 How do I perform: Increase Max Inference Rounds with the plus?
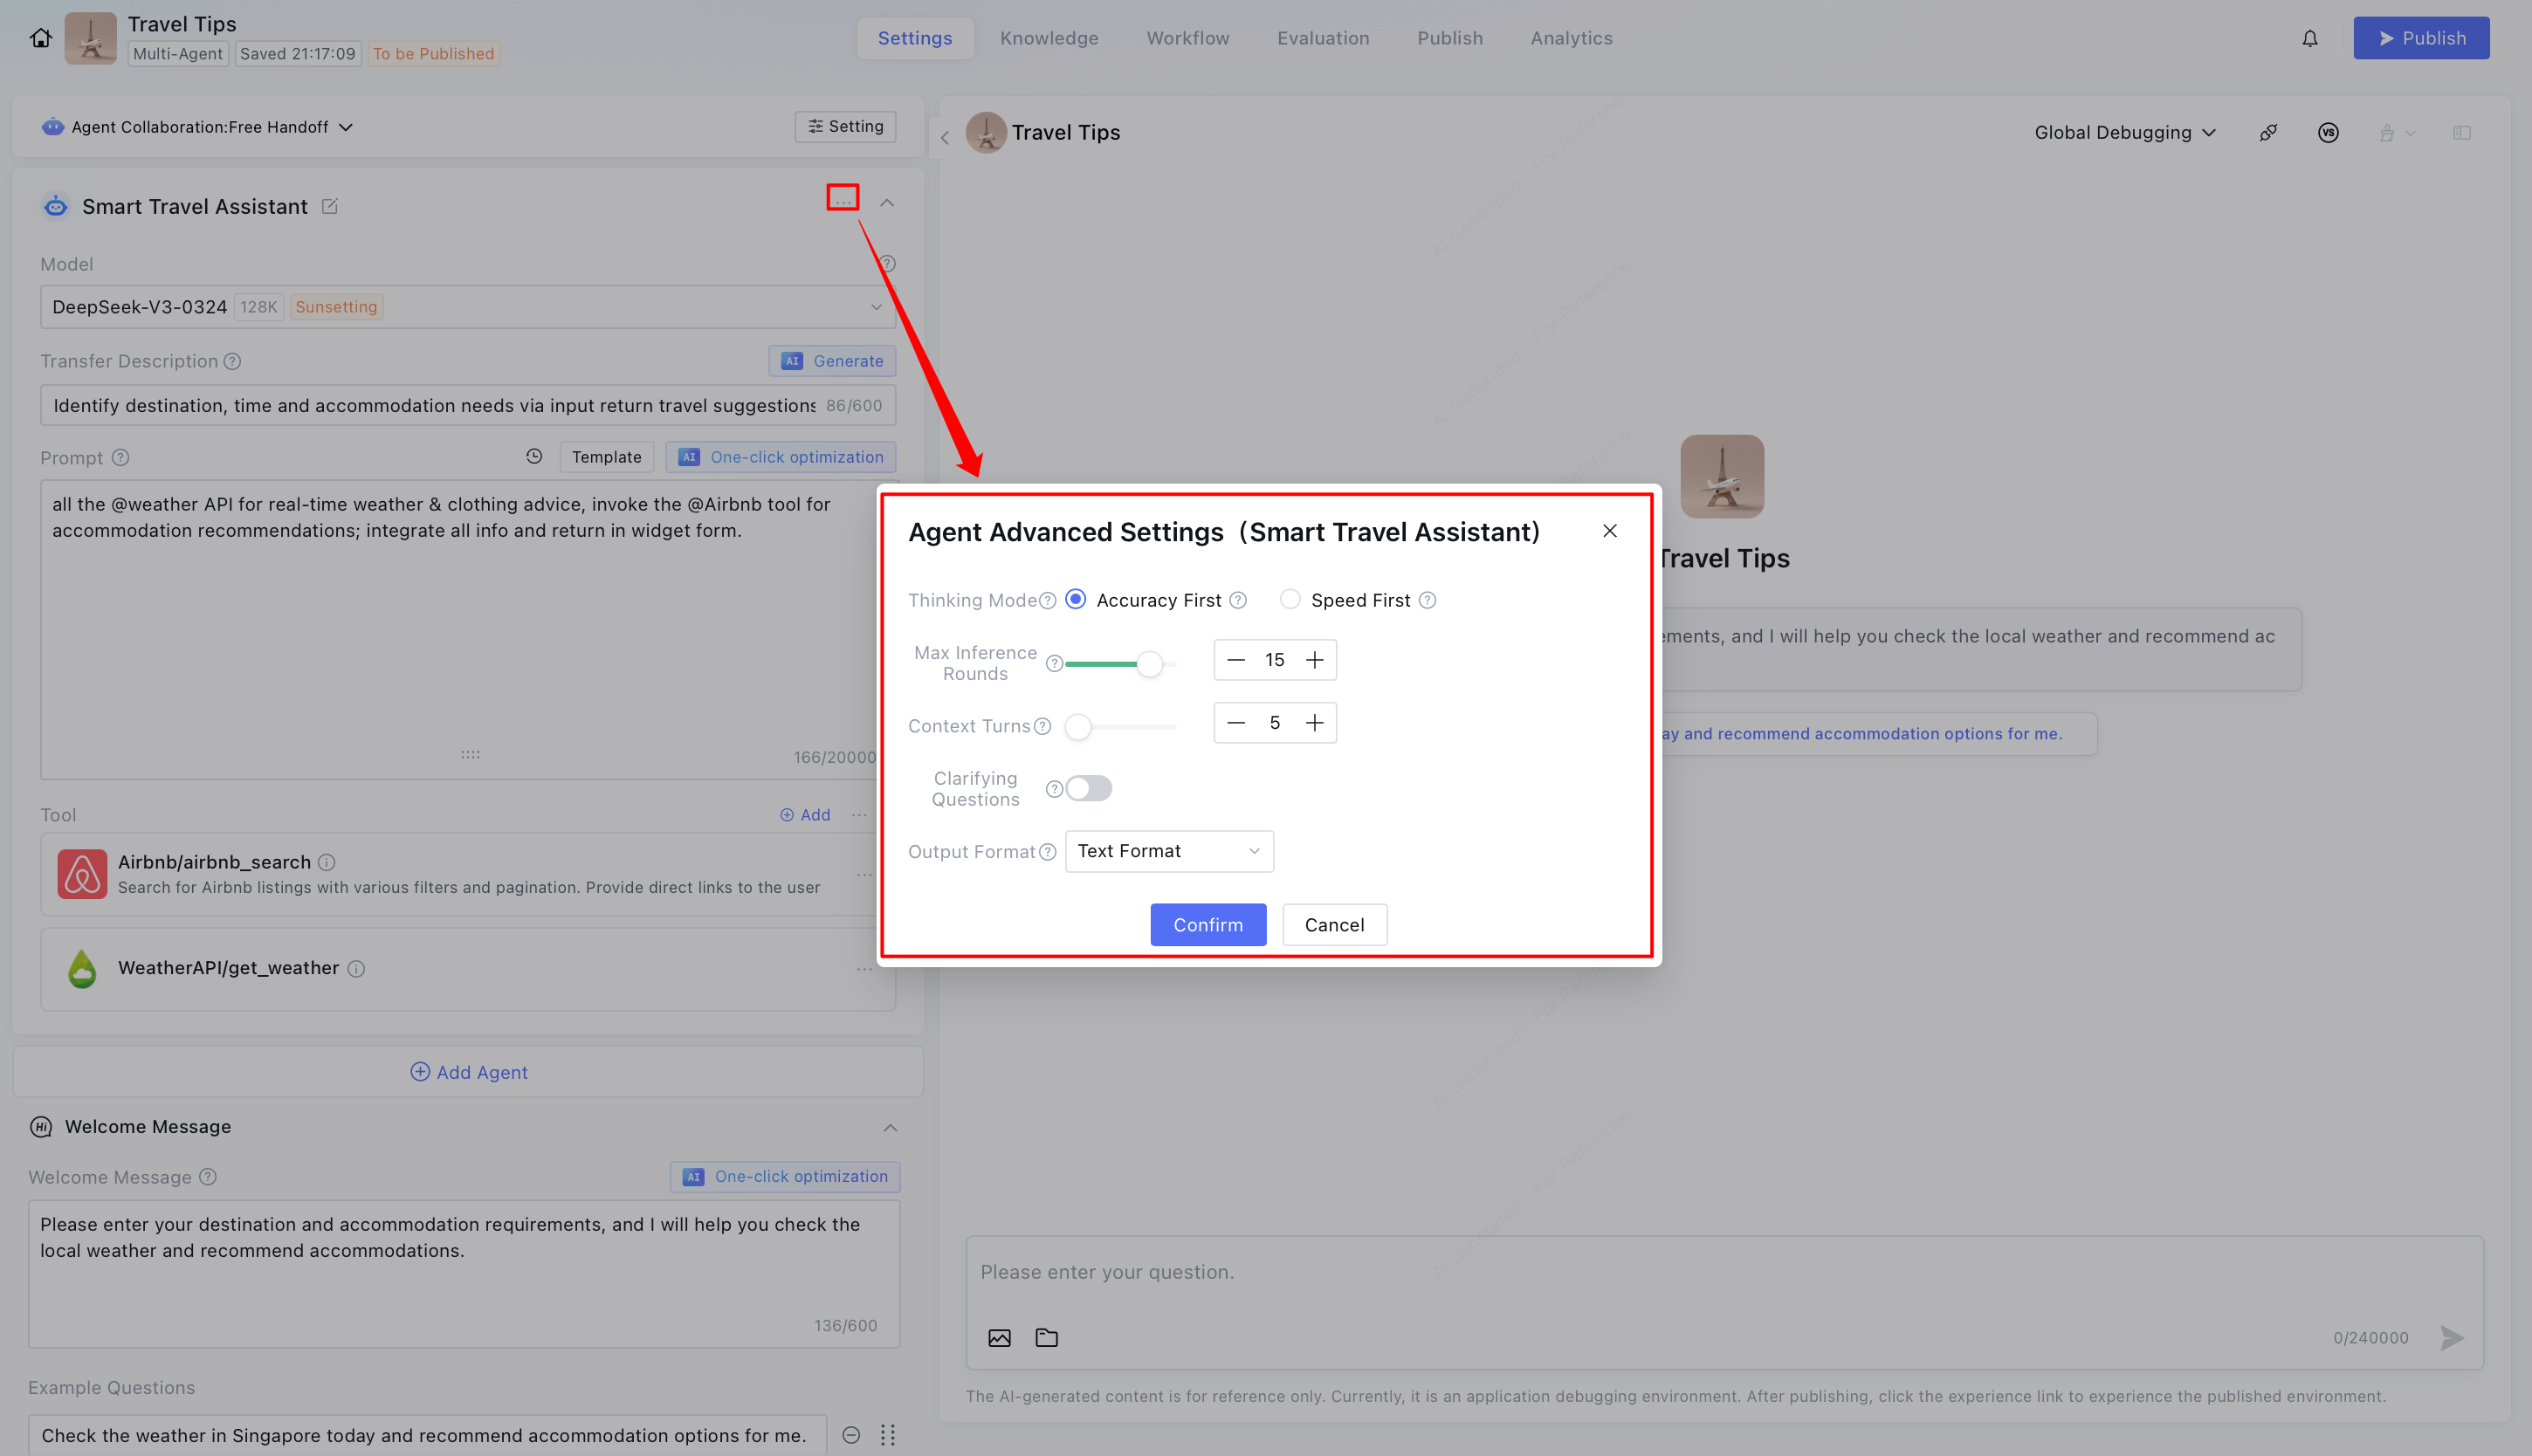[x=1314, y=660]
